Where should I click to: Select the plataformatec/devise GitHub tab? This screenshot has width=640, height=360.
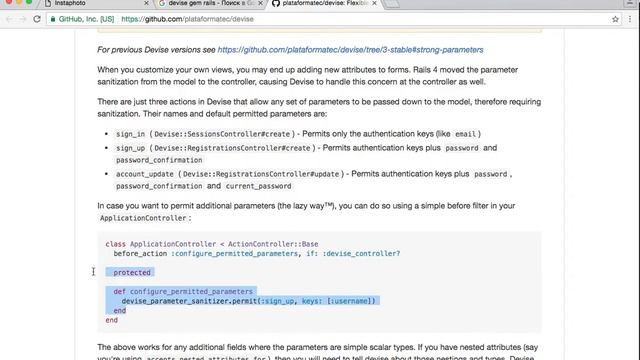tap(324, 3)
